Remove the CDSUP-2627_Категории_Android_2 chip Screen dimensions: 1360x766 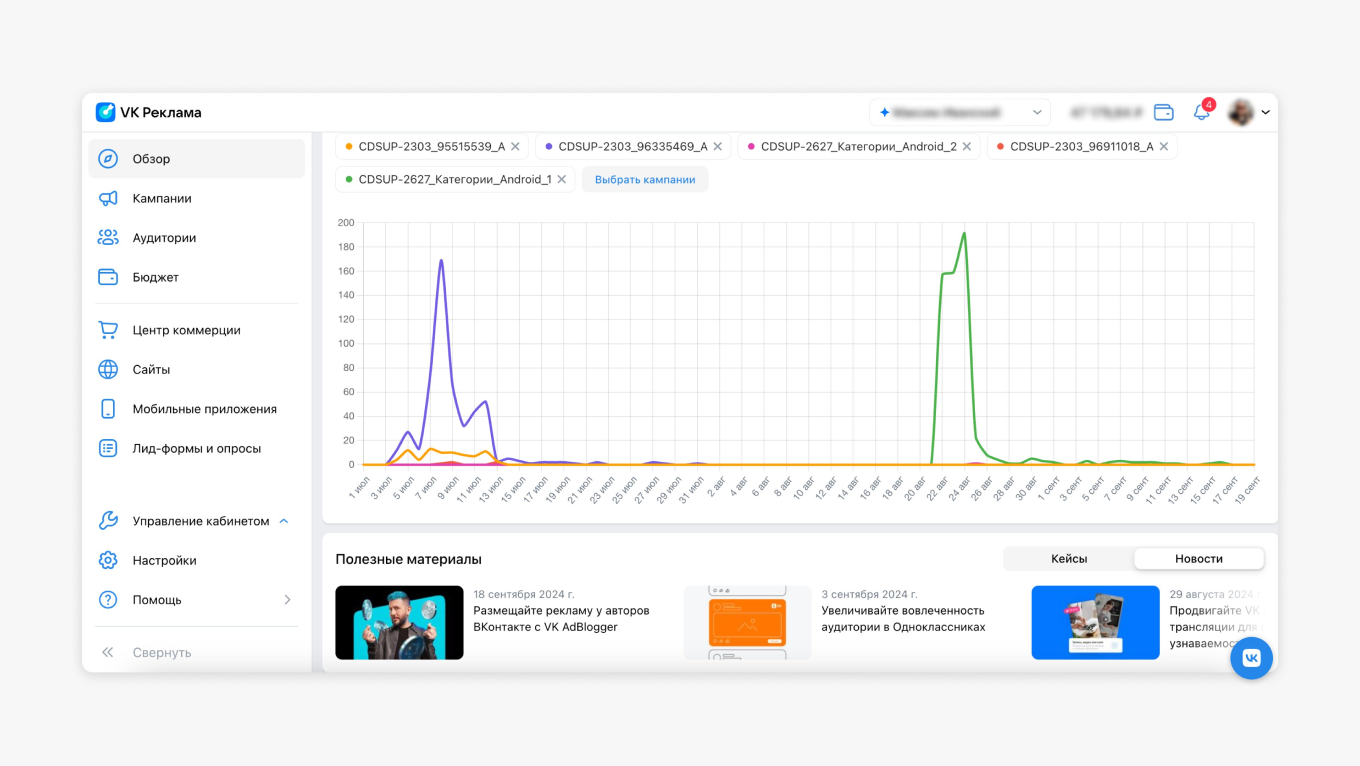(967, 146)
